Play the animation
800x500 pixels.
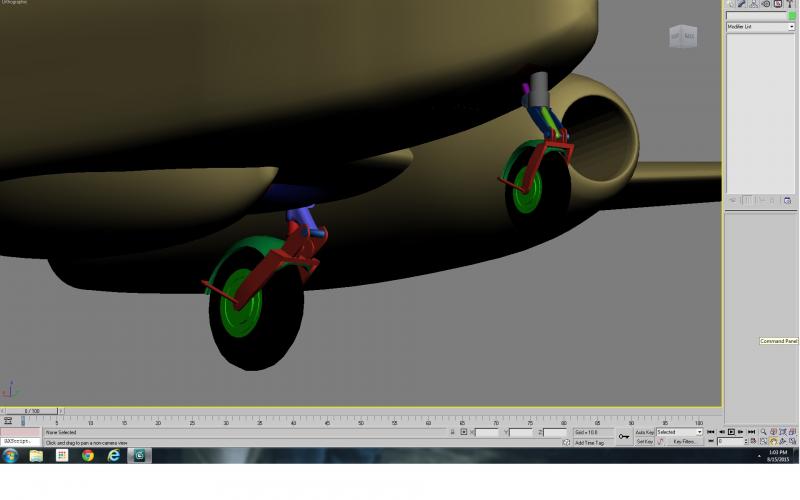[731, 432]
